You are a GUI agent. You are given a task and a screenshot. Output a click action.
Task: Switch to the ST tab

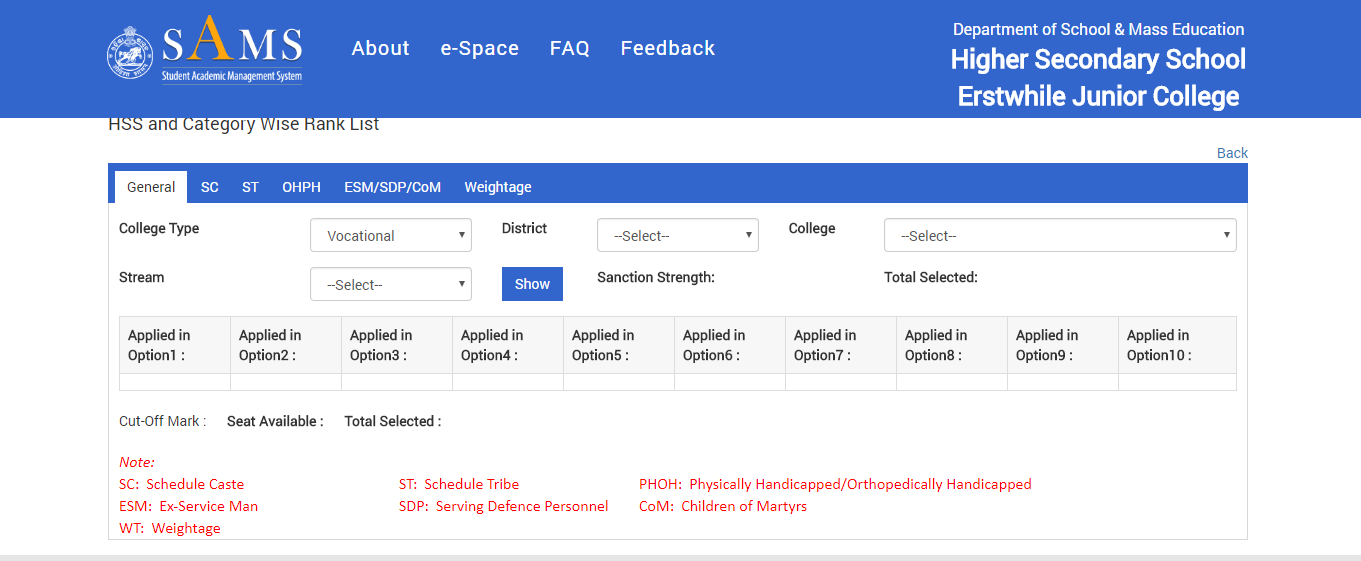click(250, 187)
